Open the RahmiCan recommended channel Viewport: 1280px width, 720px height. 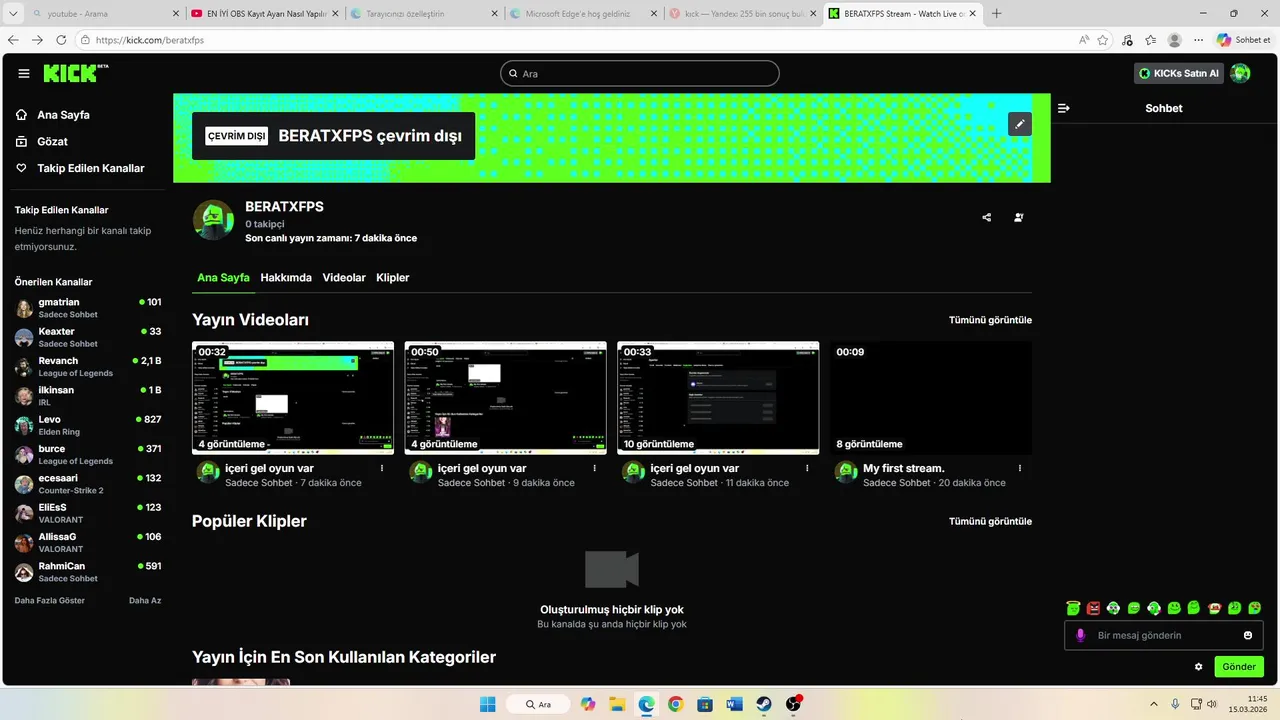pyautogui.click(x=88, y=572)
